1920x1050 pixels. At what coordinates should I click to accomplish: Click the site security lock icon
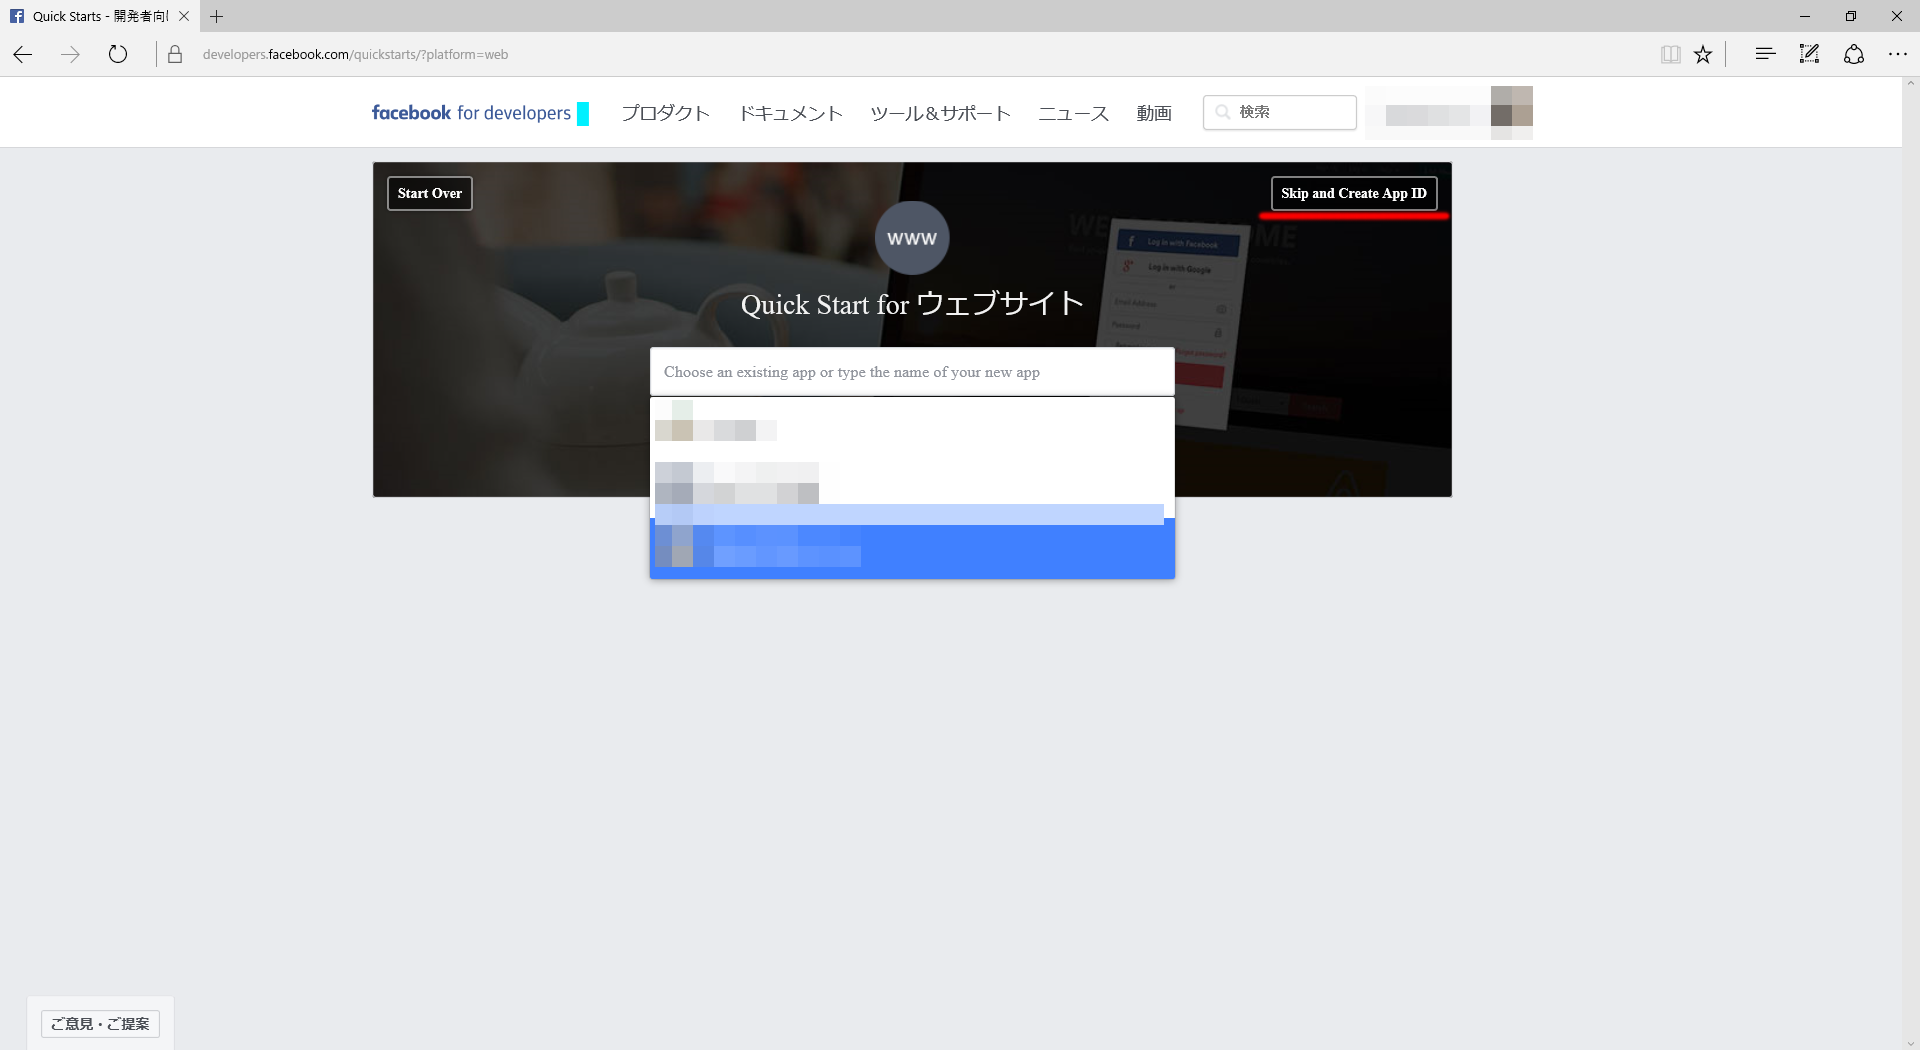[176, 54]
